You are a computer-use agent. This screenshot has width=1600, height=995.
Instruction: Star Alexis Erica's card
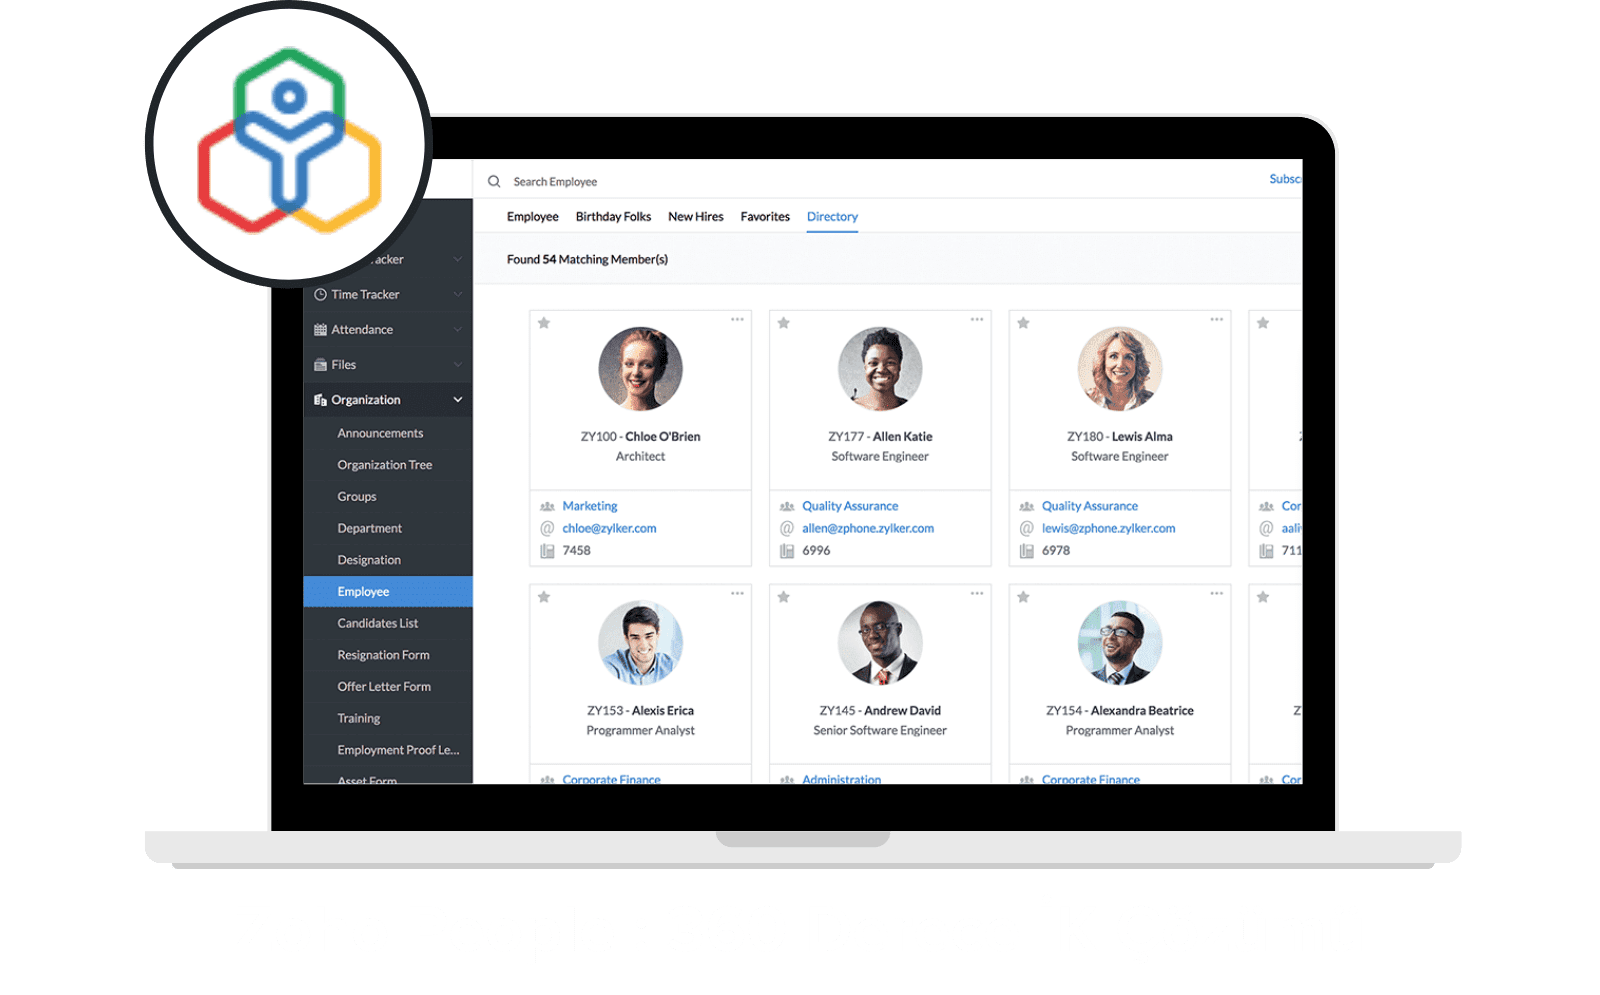[544, 597]
